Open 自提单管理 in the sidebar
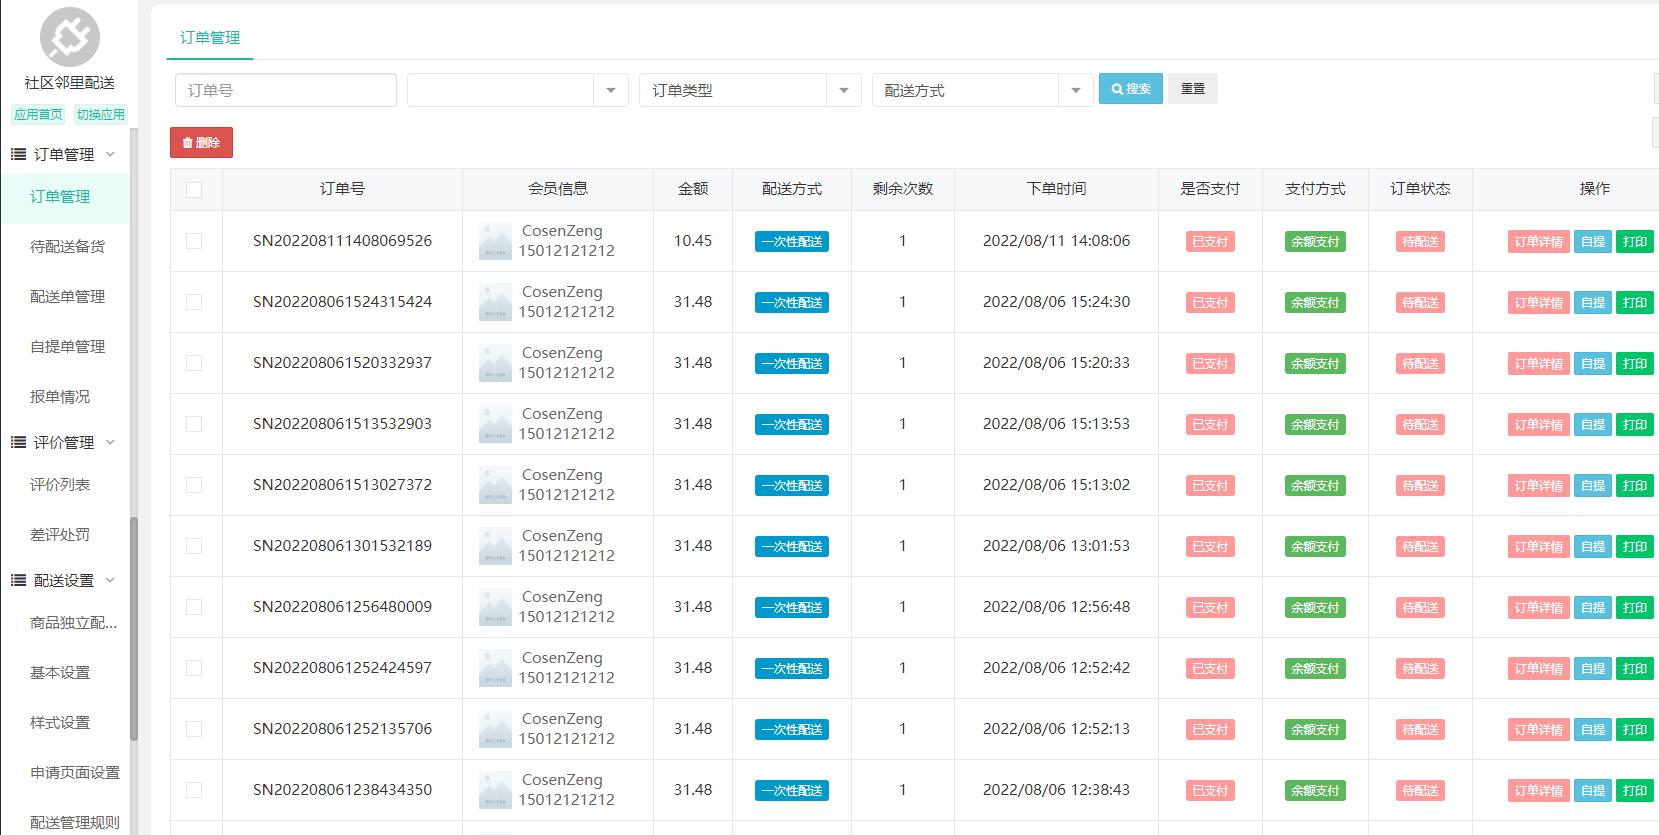 67,347
